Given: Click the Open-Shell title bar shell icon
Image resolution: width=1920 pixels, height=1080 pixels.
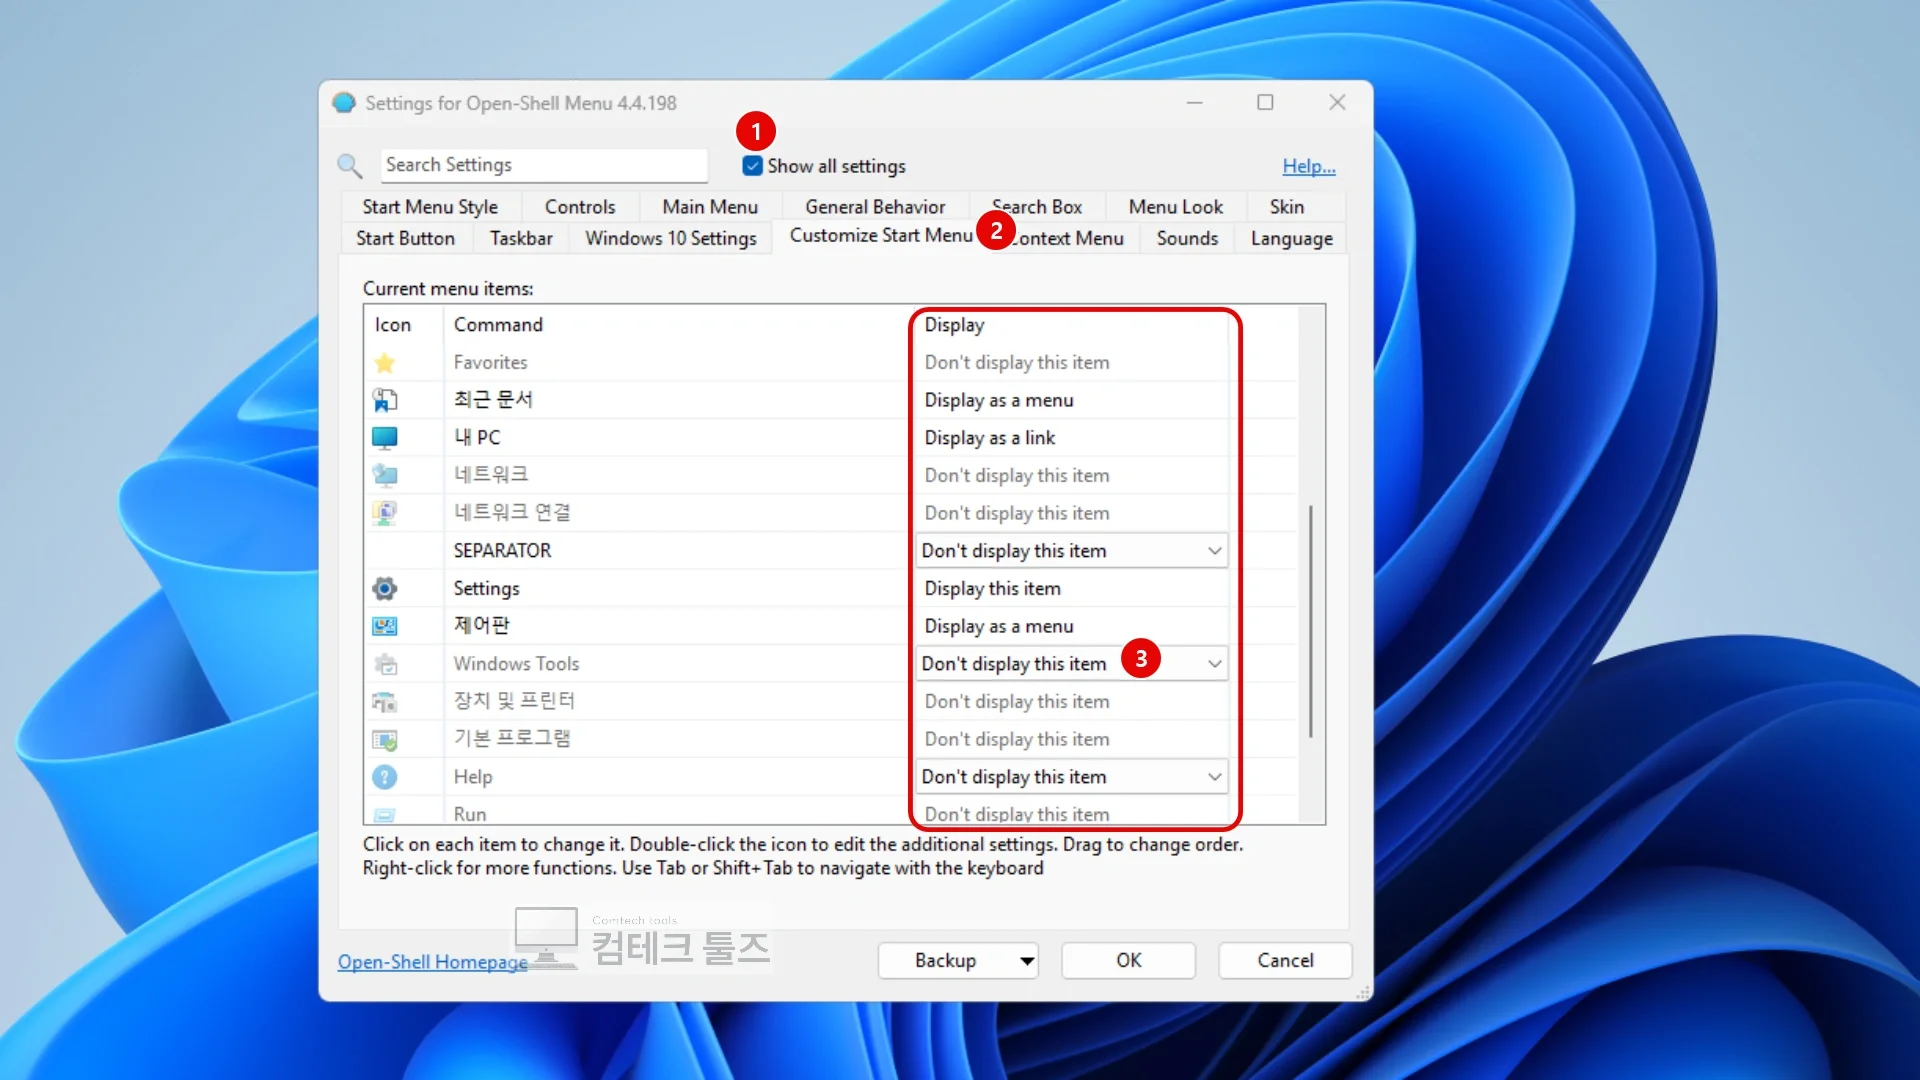Looking at the screenshot, I should 344,103.
